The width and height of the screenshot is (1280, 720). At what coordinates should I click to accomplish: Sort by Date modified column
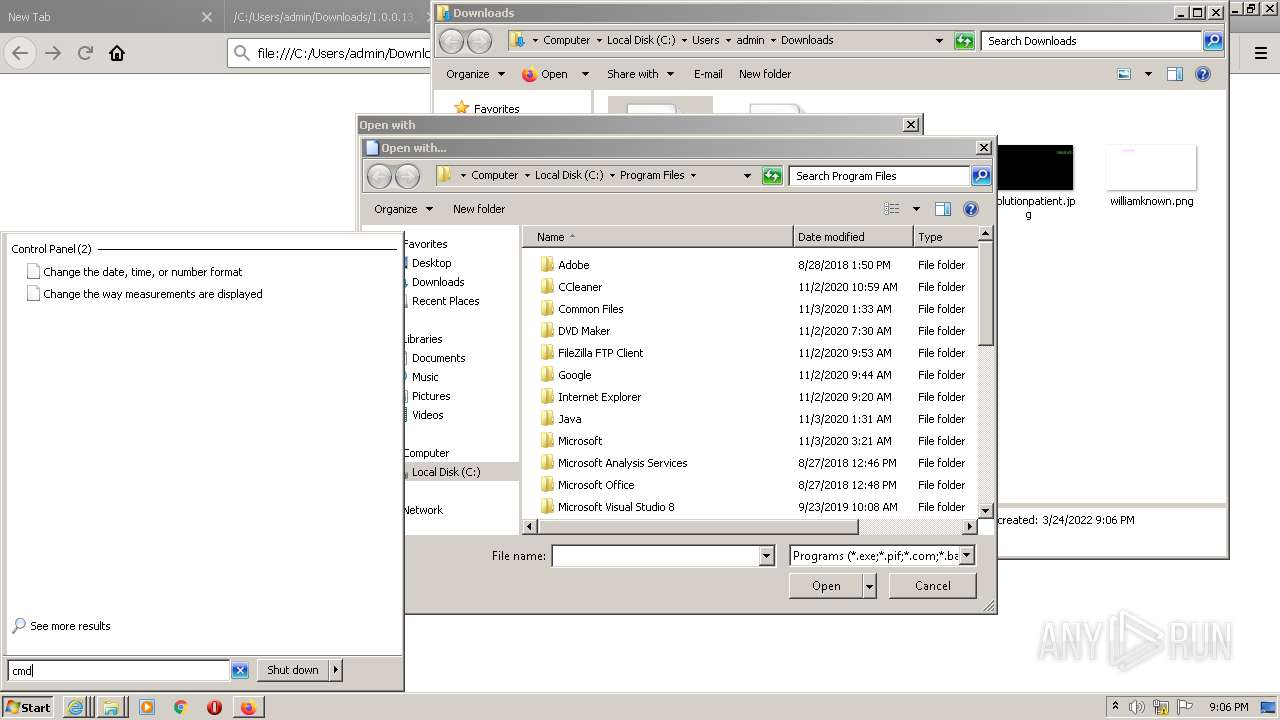[853, 237]
